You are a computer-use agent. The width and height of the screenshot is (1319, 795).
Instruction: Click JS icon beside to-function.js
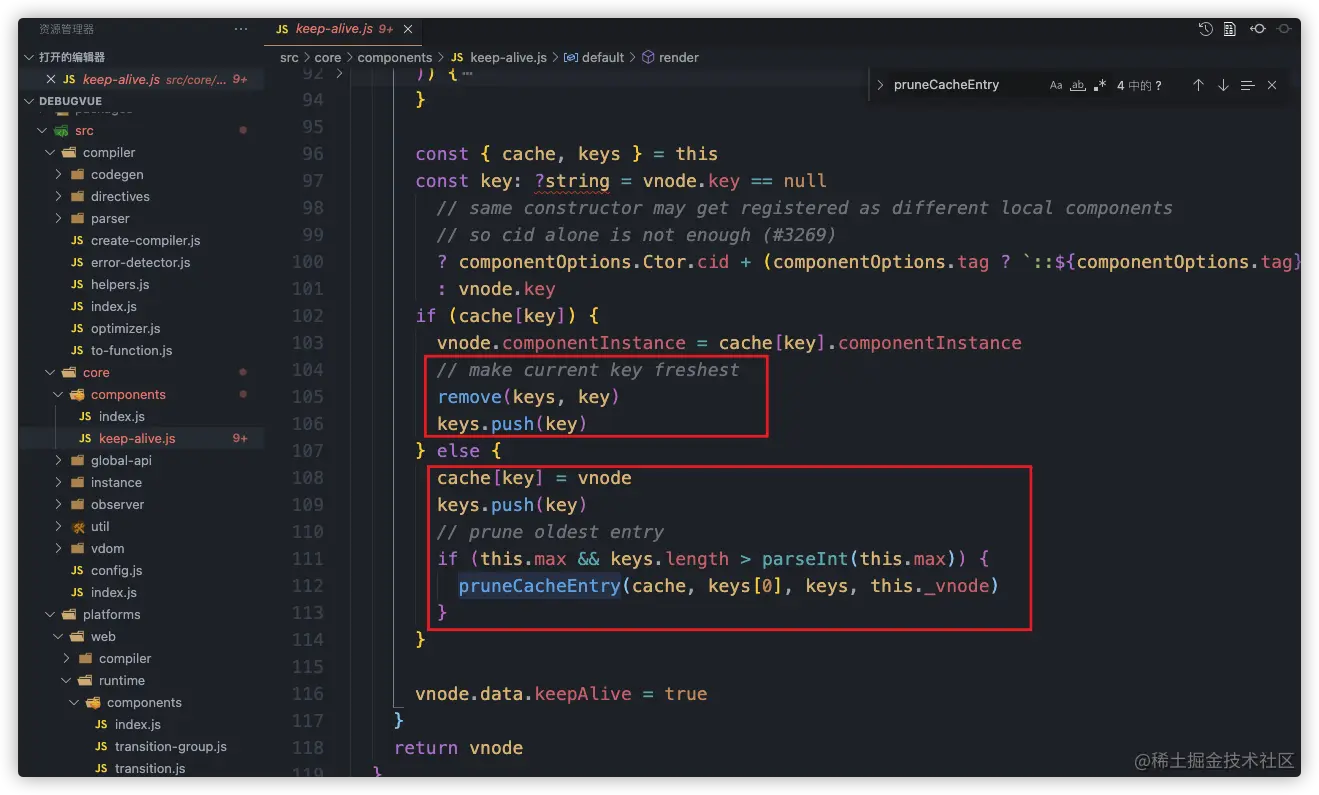77,351
